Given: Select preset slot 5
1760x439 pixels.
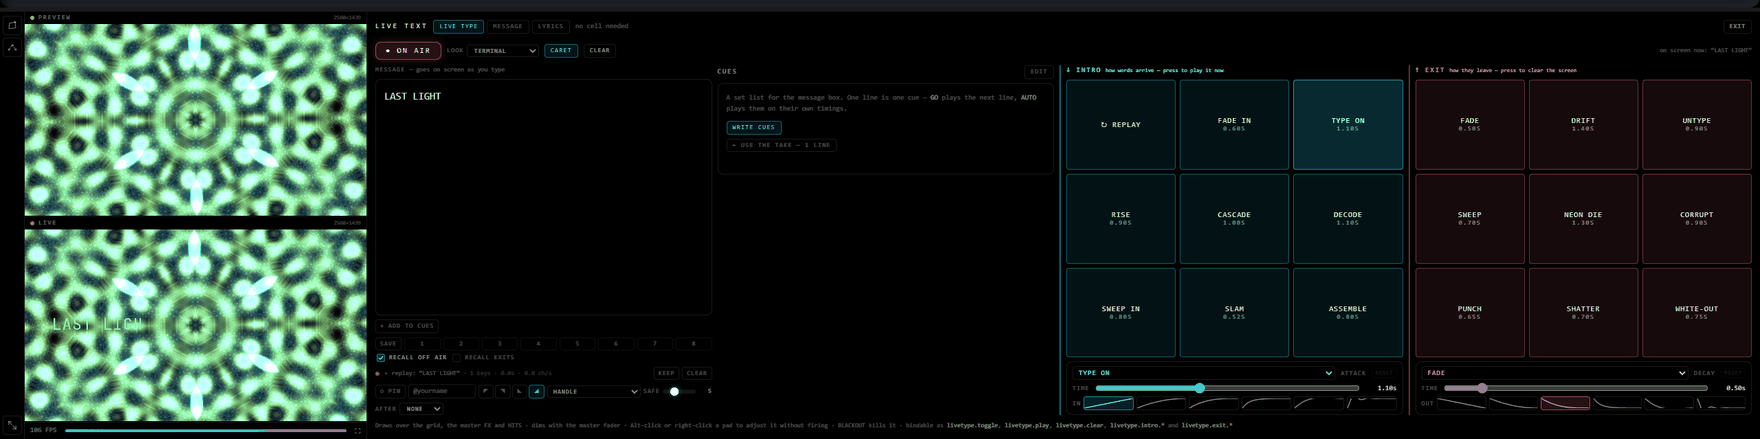Looking at the screenshot, I should [577, 343].
